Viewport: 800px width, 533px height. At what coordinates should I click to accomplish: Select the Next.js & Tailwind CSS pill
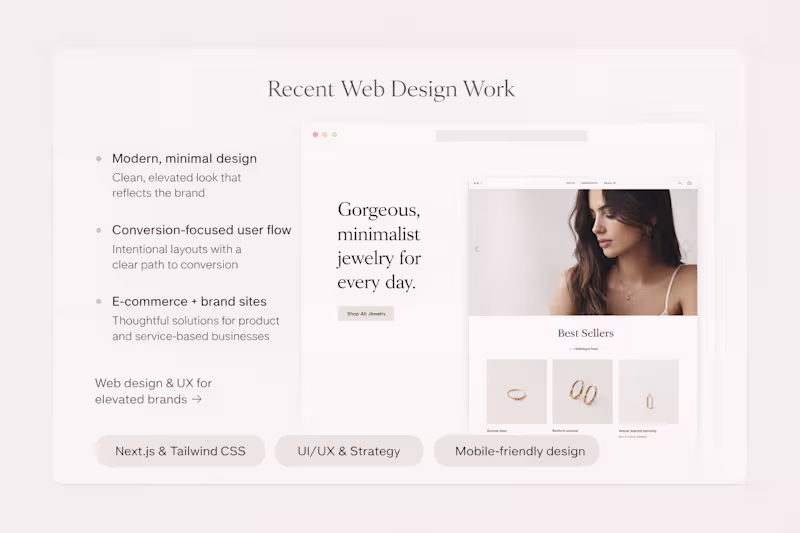pyautogui.click(x=180, y=451)
